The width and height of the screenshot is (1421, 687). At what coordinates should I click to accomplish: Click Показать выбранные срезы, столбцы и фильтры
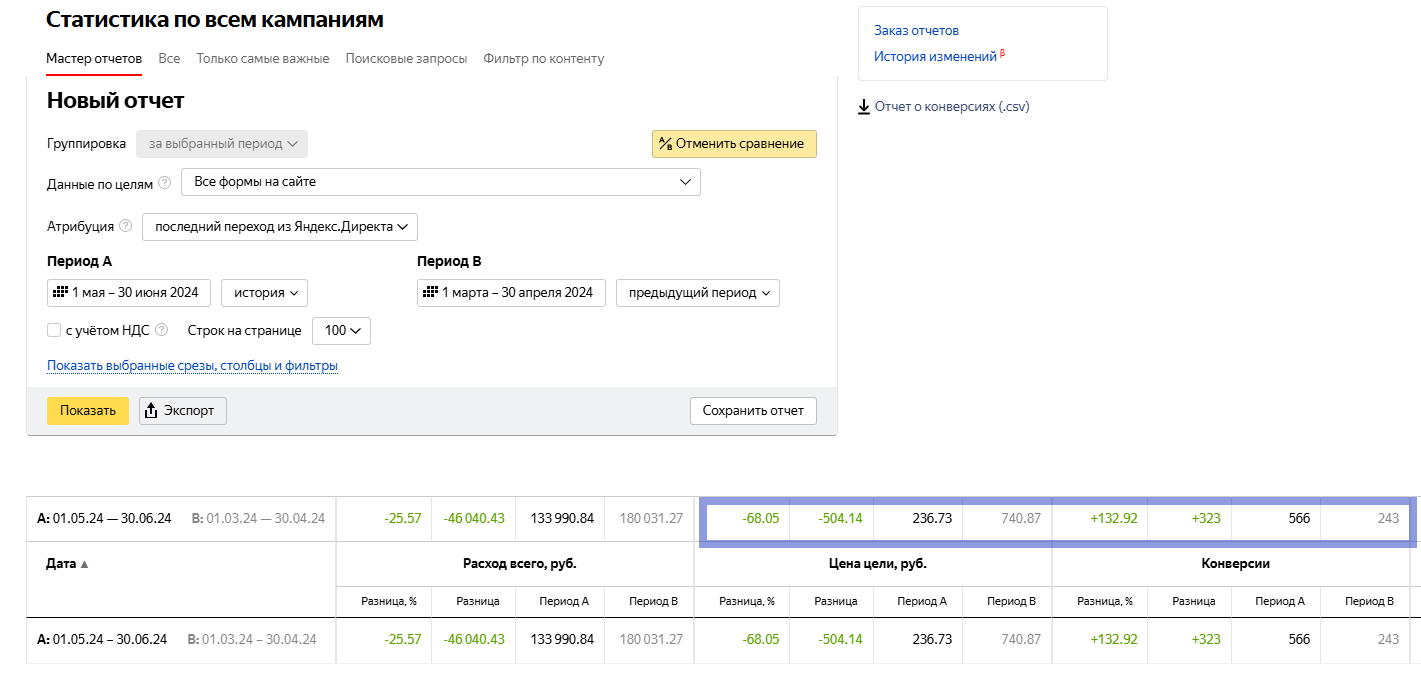coord(192,366)
